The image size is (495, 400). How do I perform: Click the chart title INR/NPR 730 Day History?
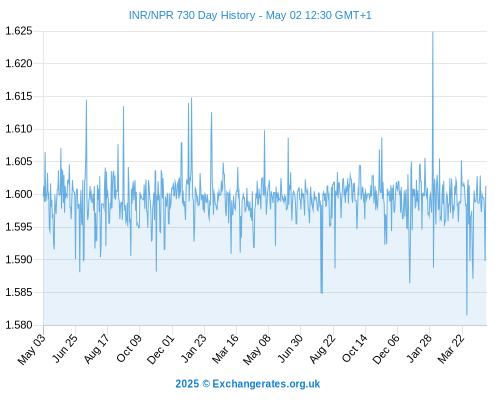coord(250,15)
